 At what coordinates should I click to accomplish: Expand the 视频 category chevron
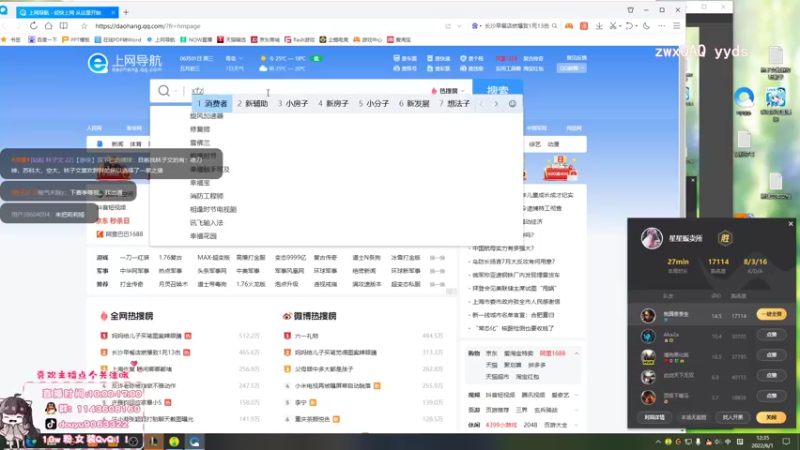[x=577, y=395]
